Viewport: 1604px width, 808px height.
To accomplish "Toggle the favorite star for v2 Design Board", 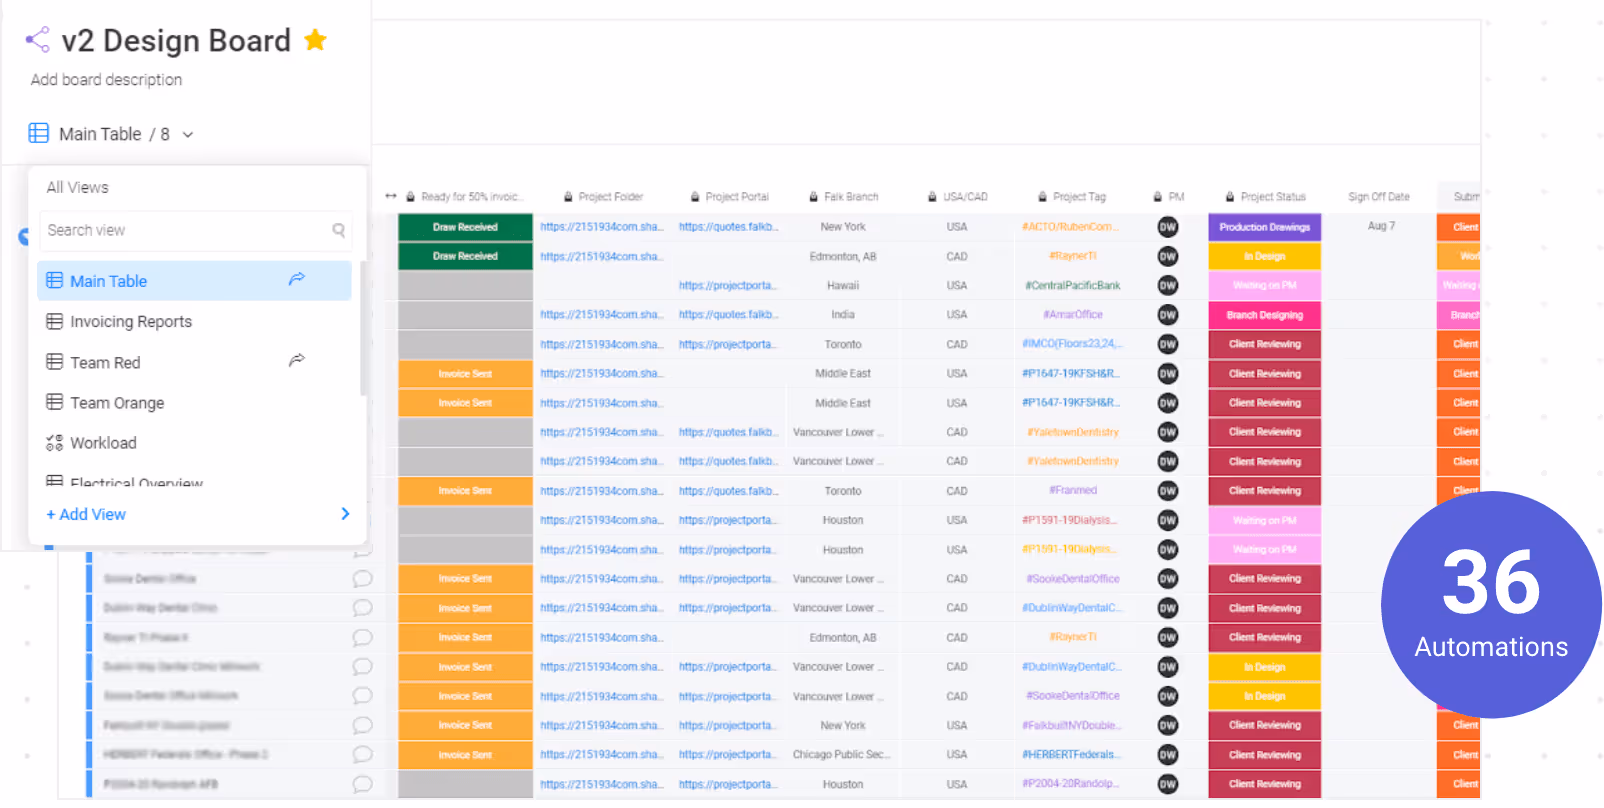I will [x=315, y=40].
